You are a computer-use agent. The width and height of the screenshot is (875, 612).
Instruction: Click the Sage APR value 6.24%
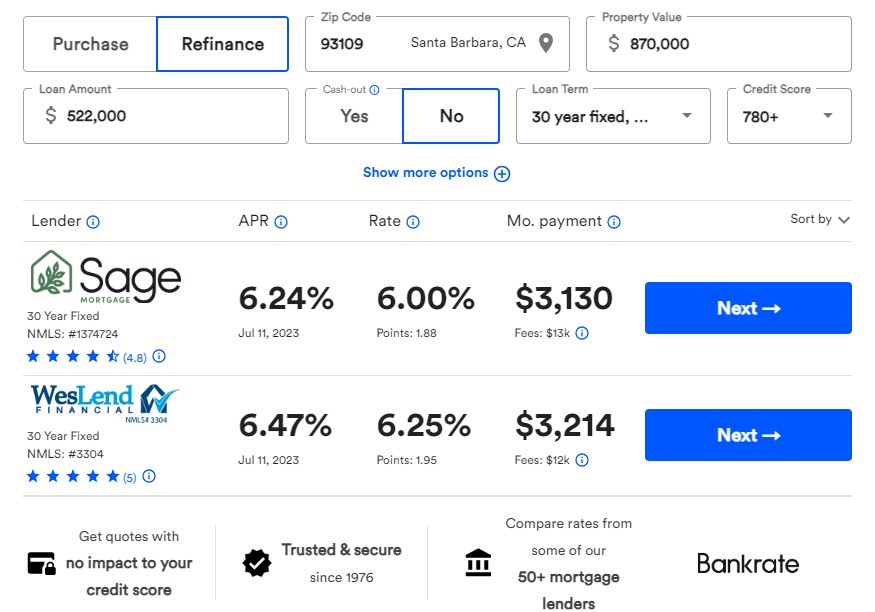286,298
